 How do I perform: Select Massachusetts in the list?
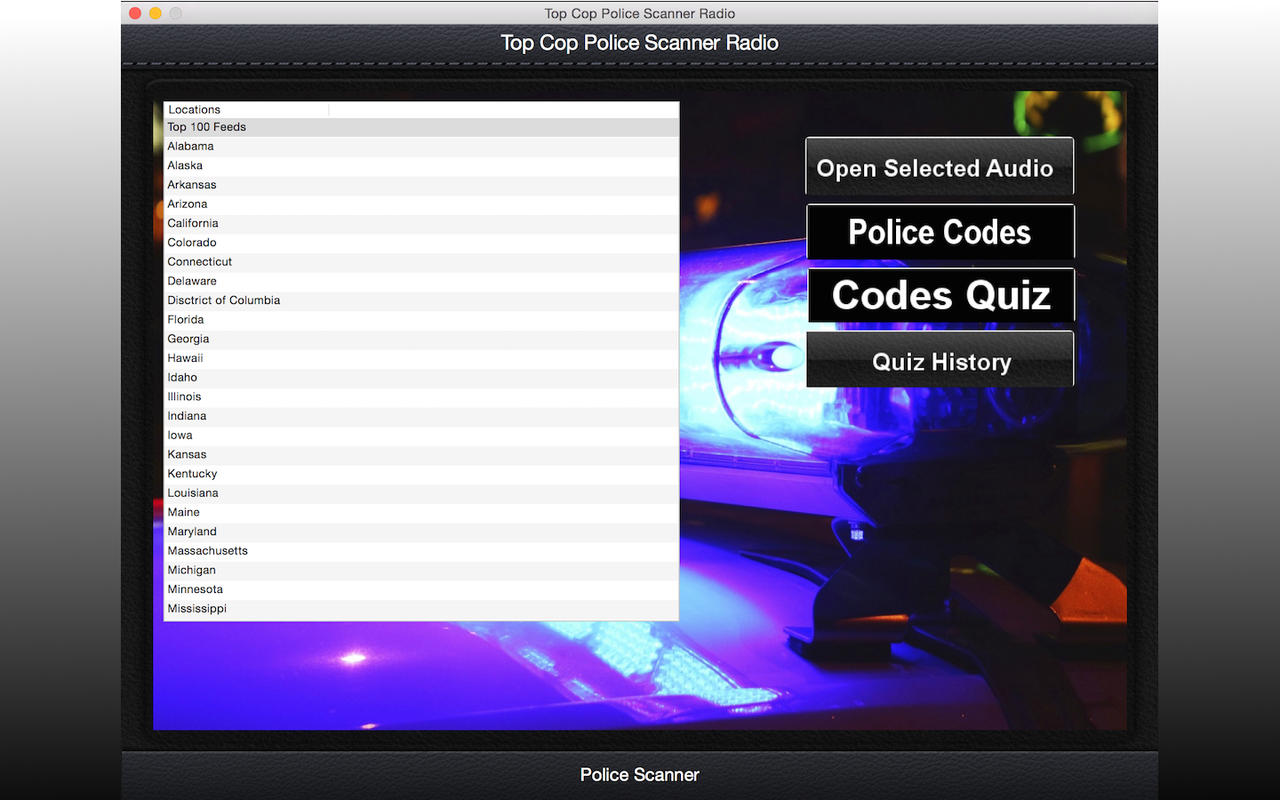point(421,551)
